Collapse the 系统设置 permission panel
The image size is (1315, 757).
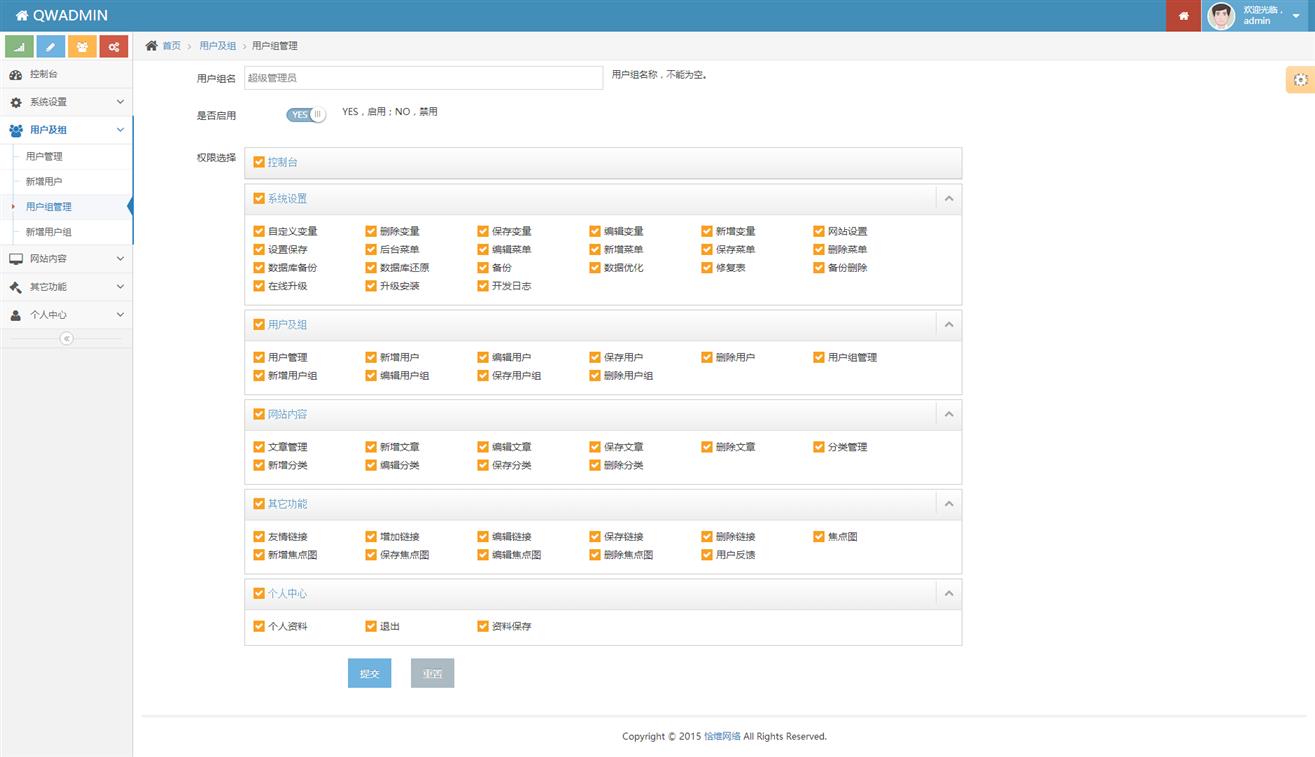[949, 199]
